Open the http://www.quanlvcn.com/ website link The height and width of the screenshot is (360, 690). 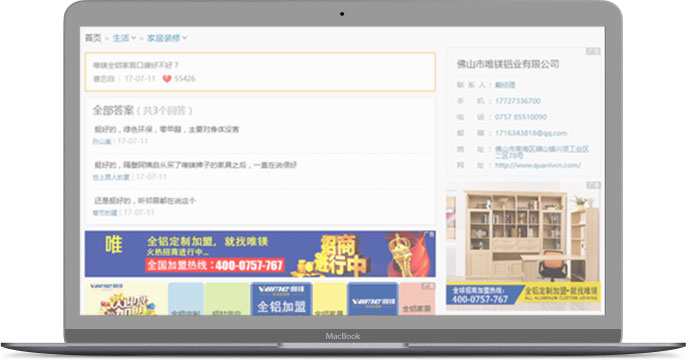pos(538,165)
